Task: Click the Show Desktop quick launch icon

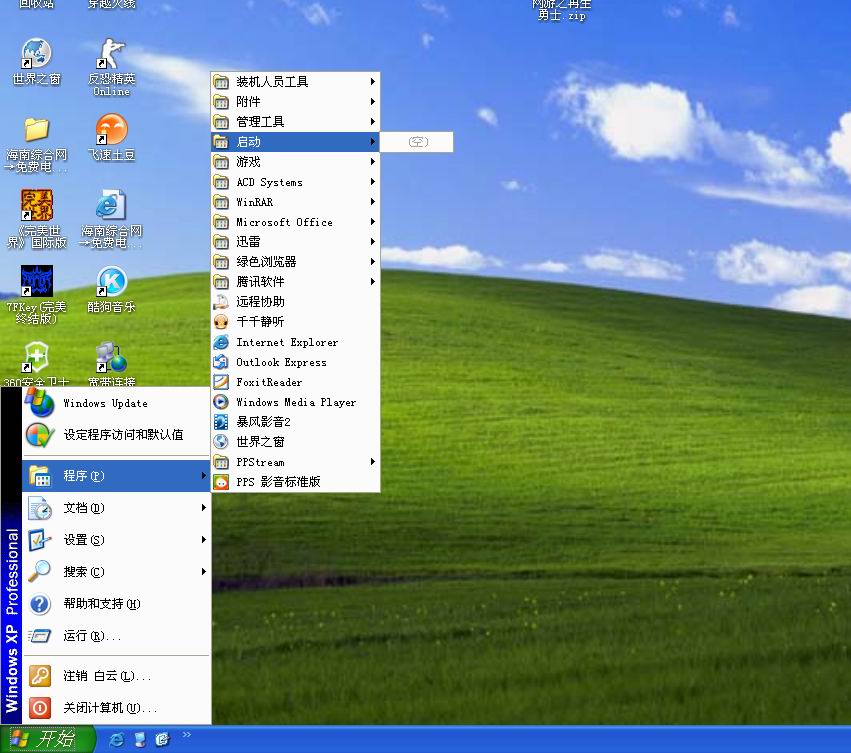Action: click(139, 739)
